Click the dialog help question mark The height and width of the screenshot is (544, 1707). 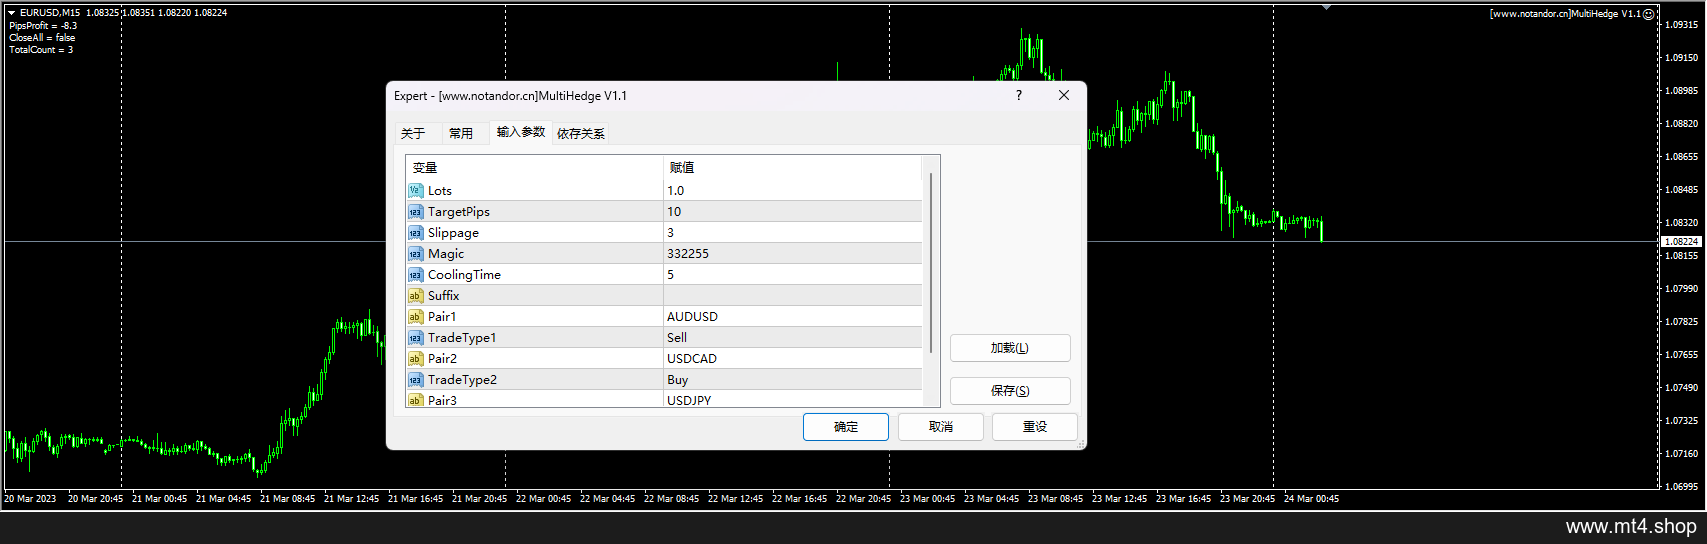pyautogui.click(x=1019, y=95)
